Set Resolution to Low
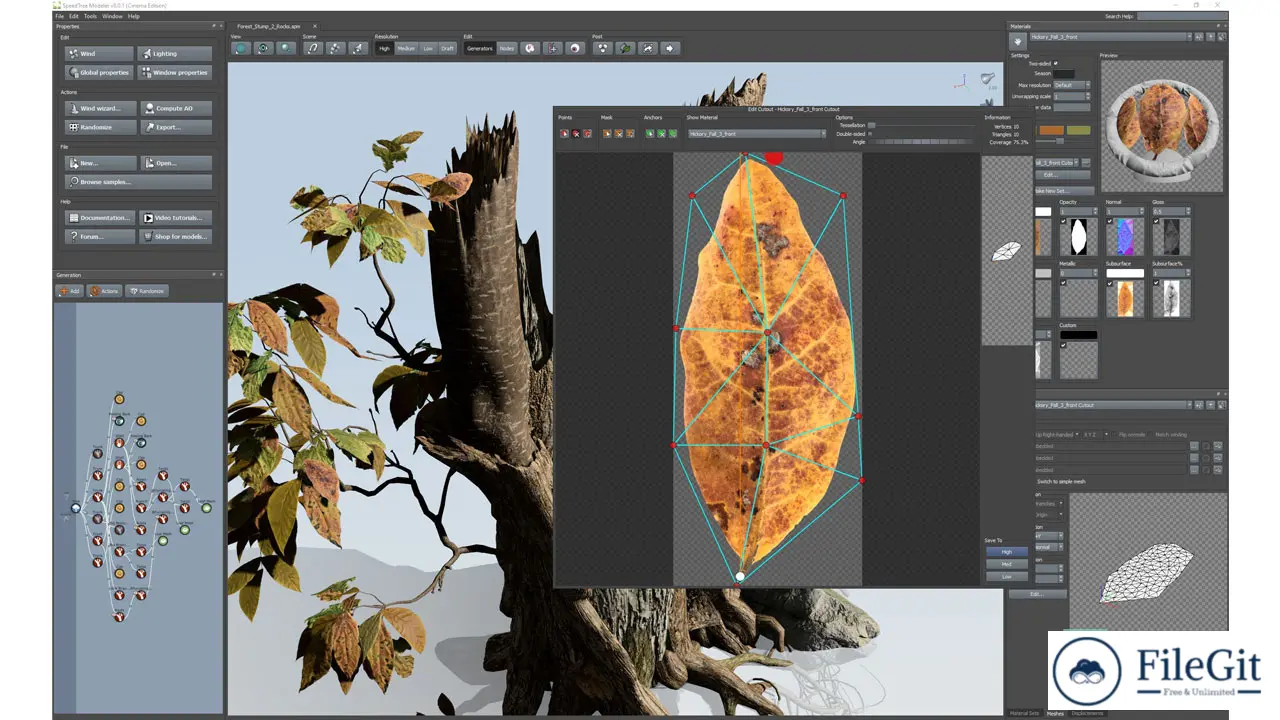The height and width of the screenshot is (720, 1280). pos(428,48)
